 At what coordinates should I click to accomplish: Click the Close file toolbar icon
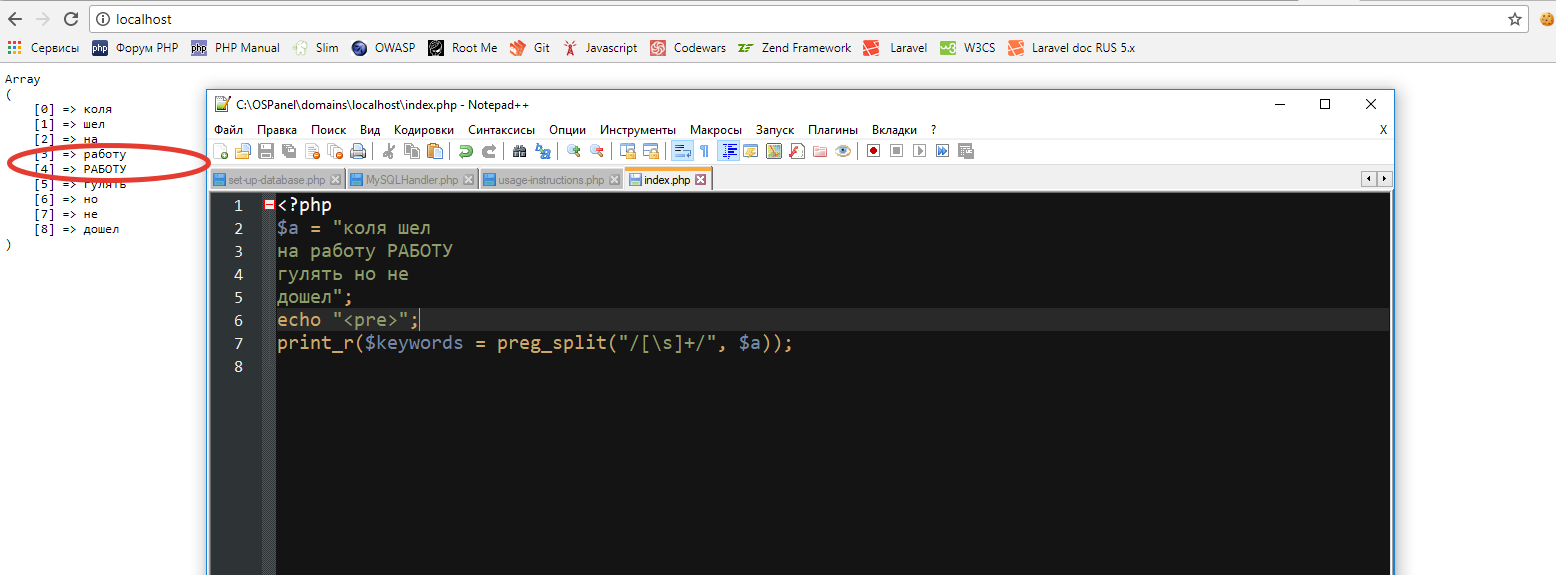click(313, 151)
